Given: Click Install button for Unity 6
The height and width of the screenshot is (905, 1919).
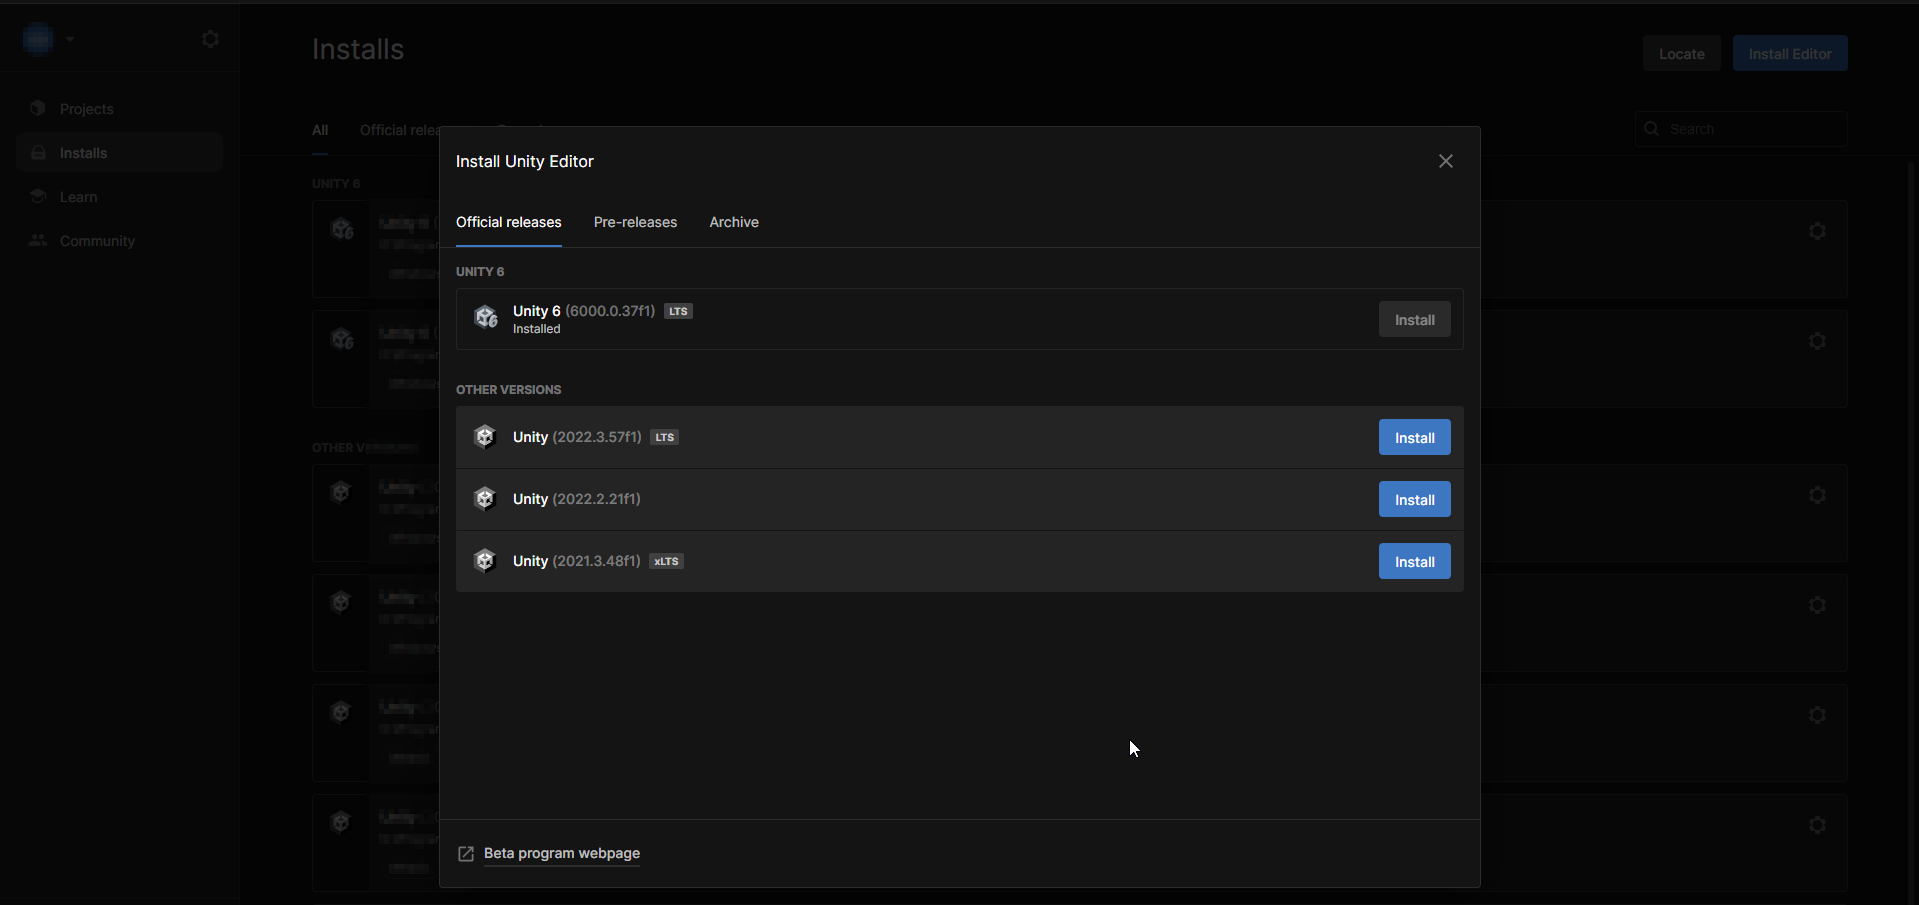Looking at the screenshot, I should pos(1414,320).
